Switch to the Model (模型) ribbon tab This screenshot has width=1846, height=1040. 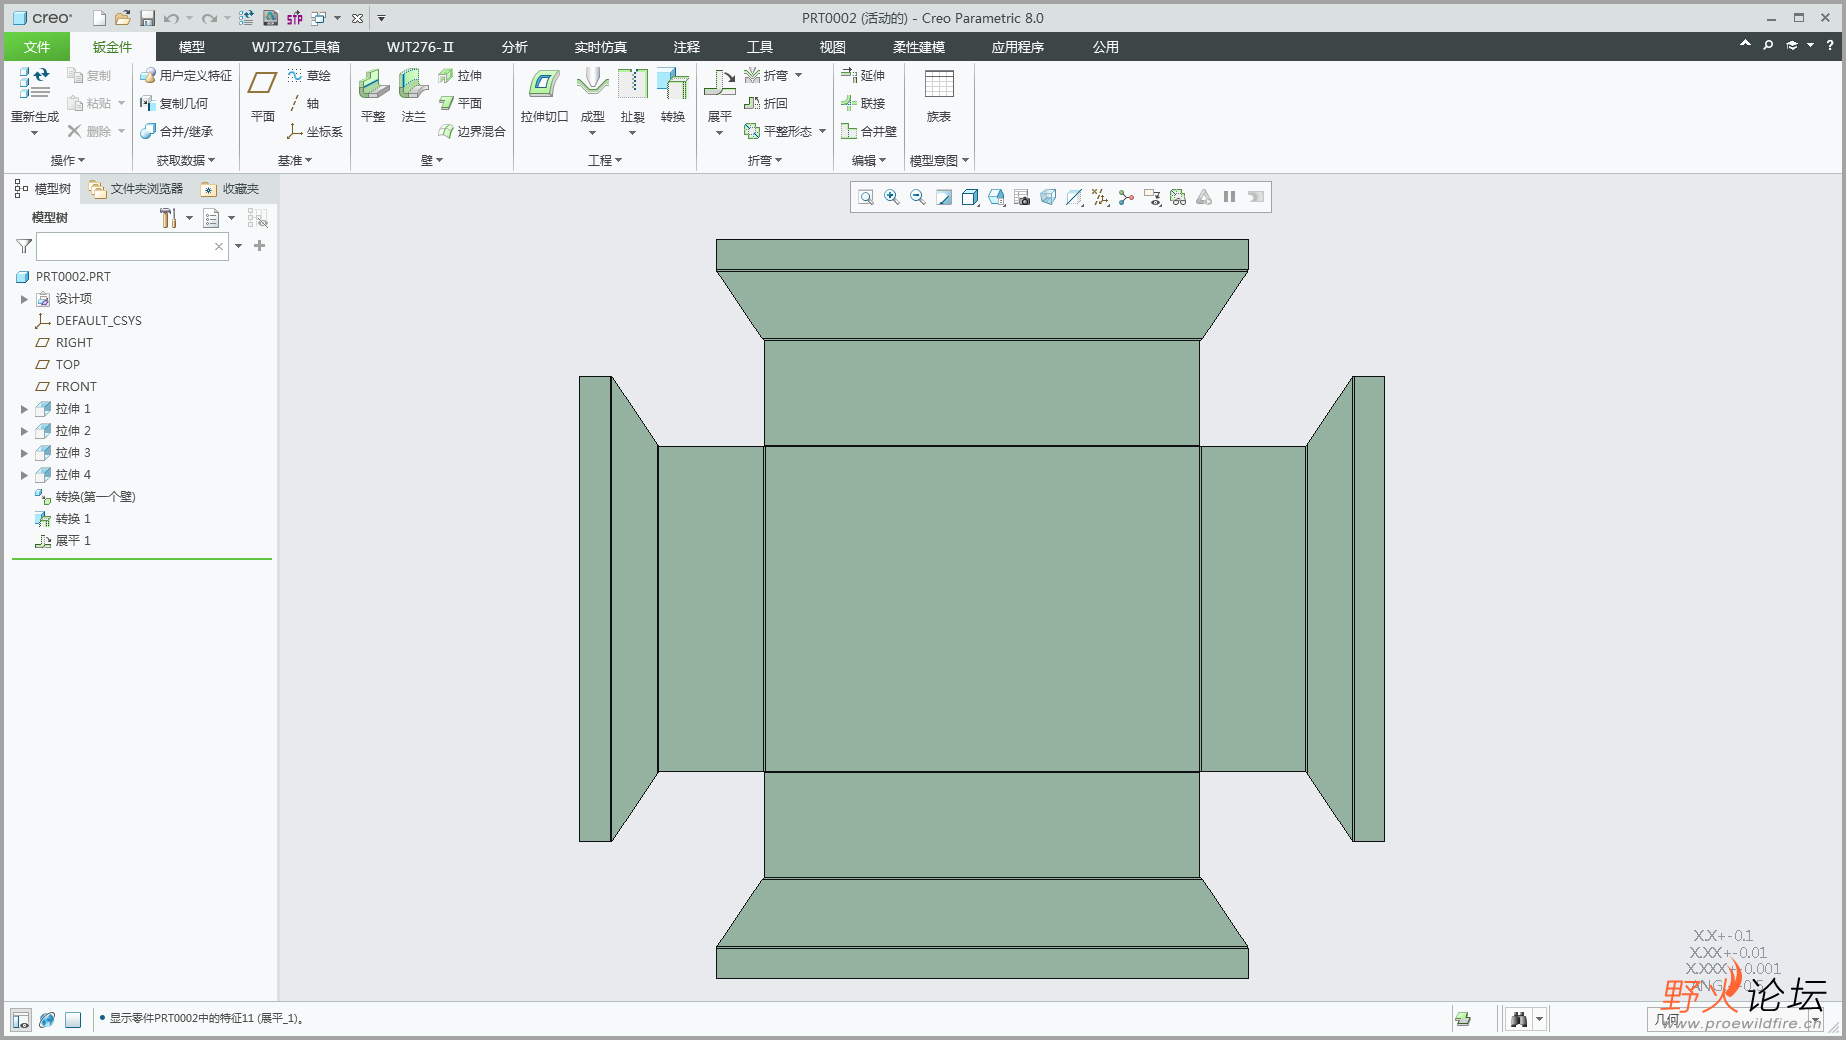pyautogui.click(x=192, y=47)
